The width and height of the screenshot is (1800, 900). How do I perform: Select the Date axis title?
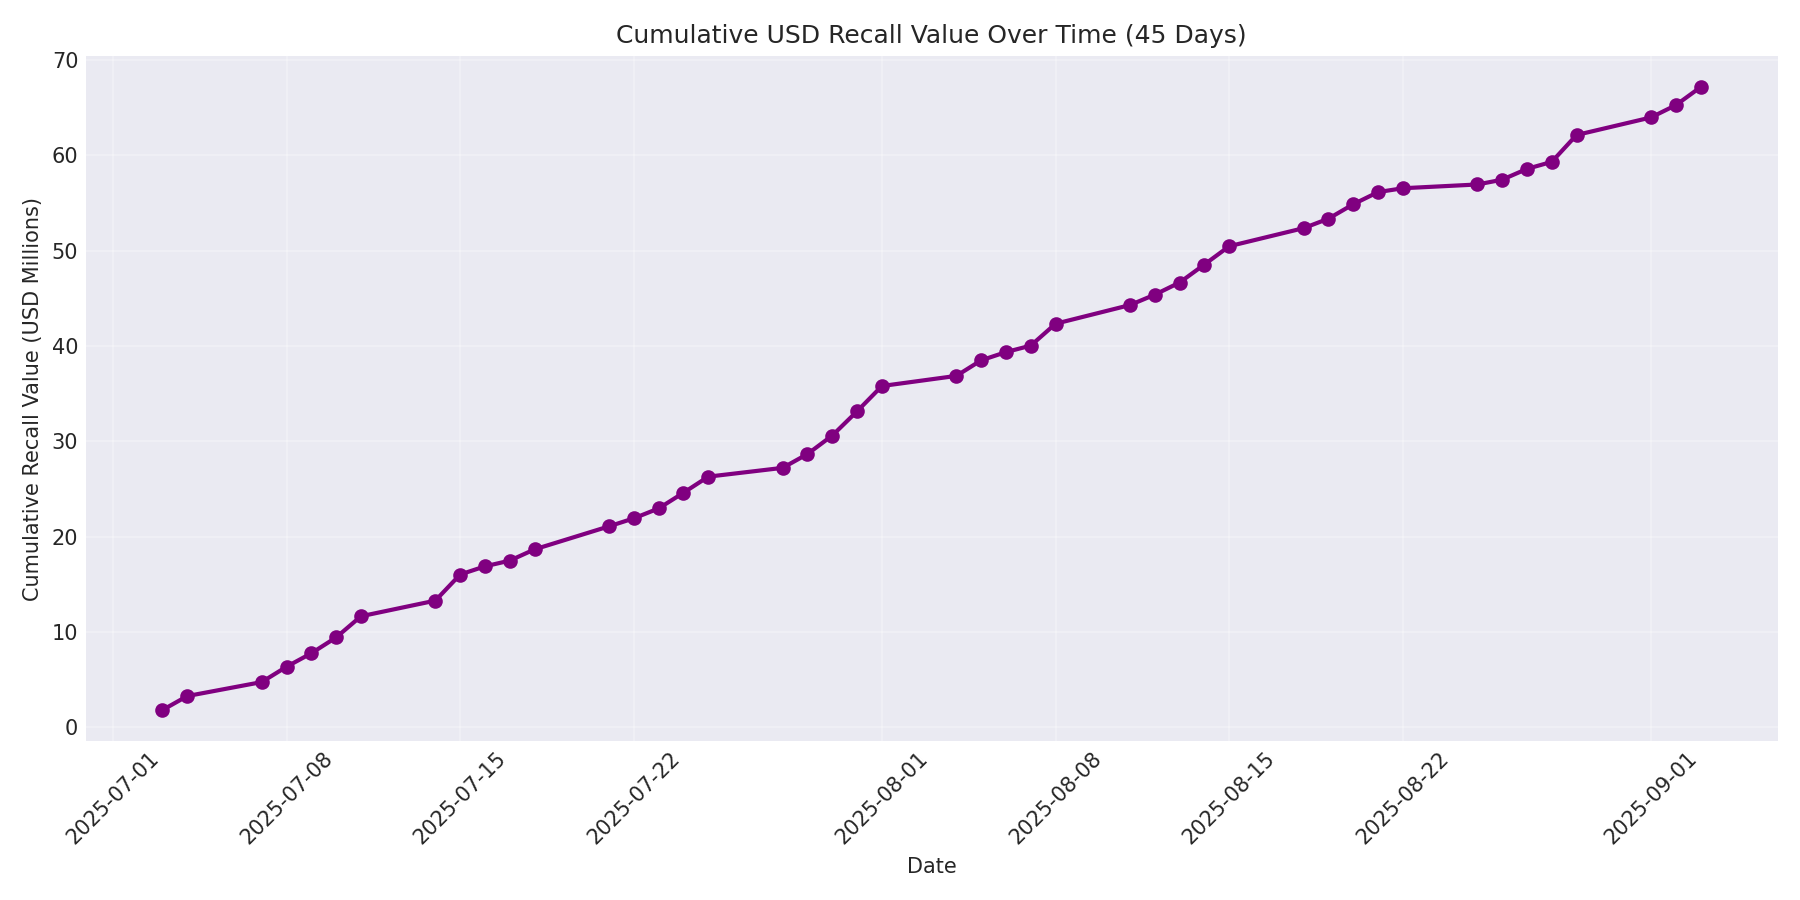point(931,866)
